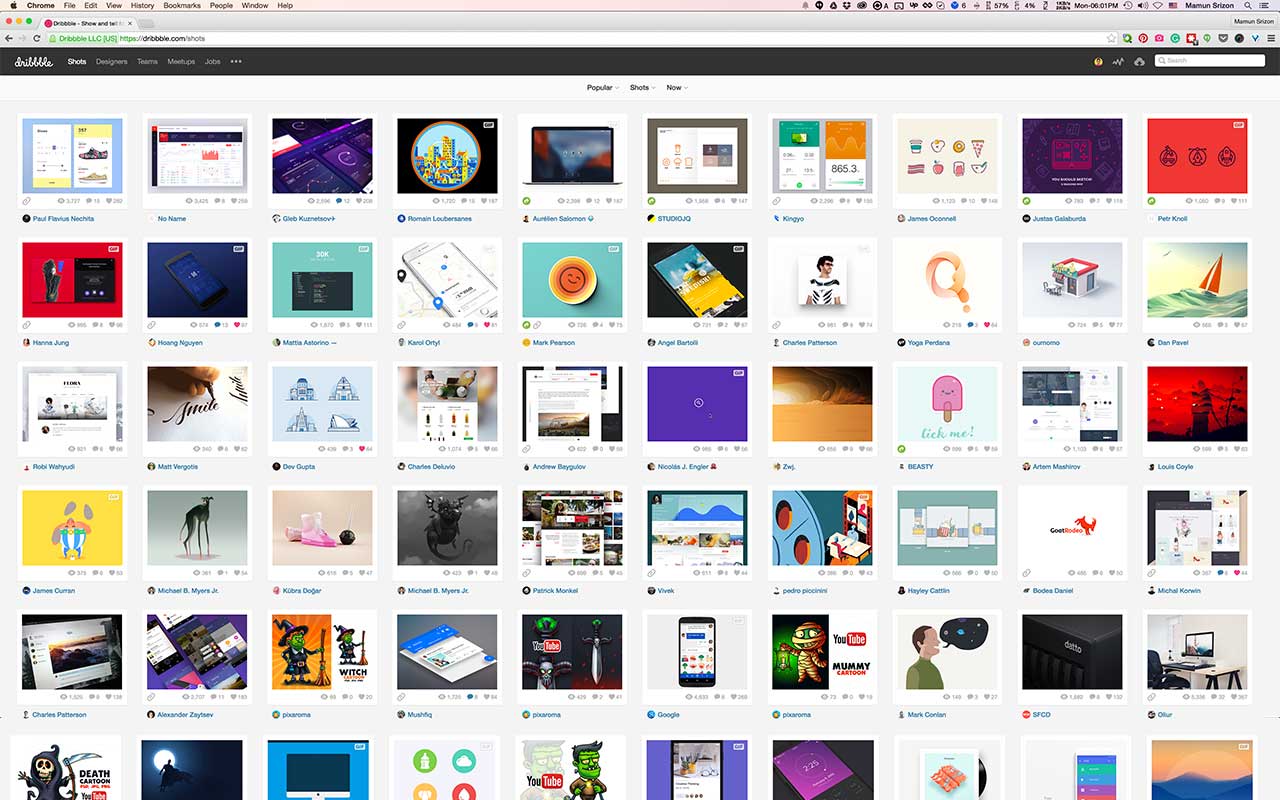Open the Shots tab in navbar
Screen dimensions: 1280x800
pos(77,62)
